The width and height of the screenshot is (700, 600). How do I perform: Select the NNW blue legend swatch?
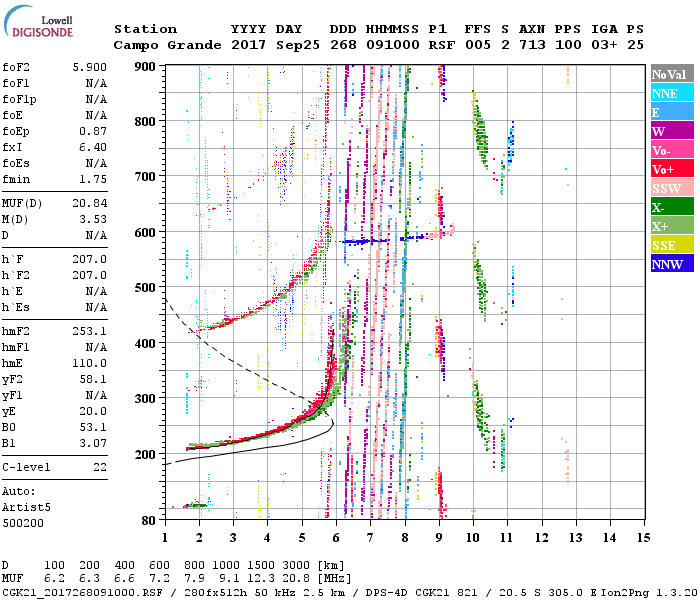tap(672, 263)
